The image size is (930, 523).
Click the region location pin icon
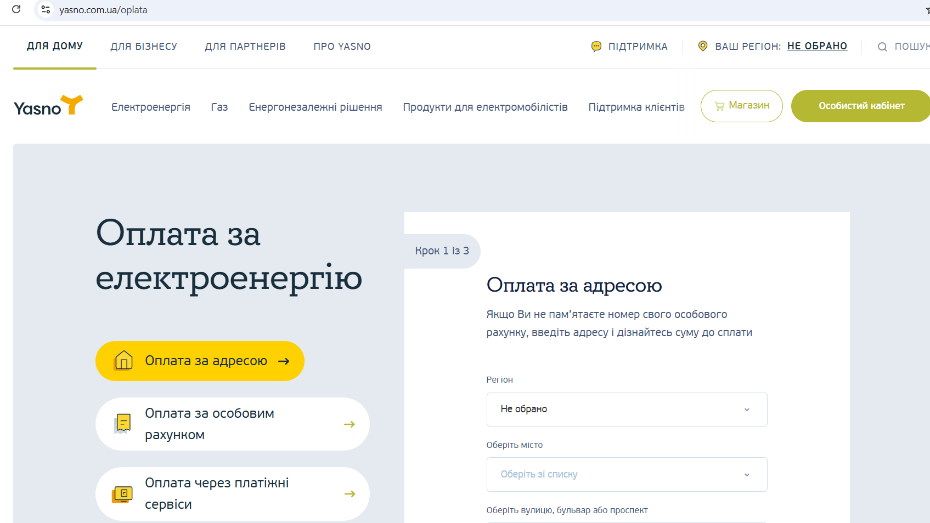click(x=702, y=46)
